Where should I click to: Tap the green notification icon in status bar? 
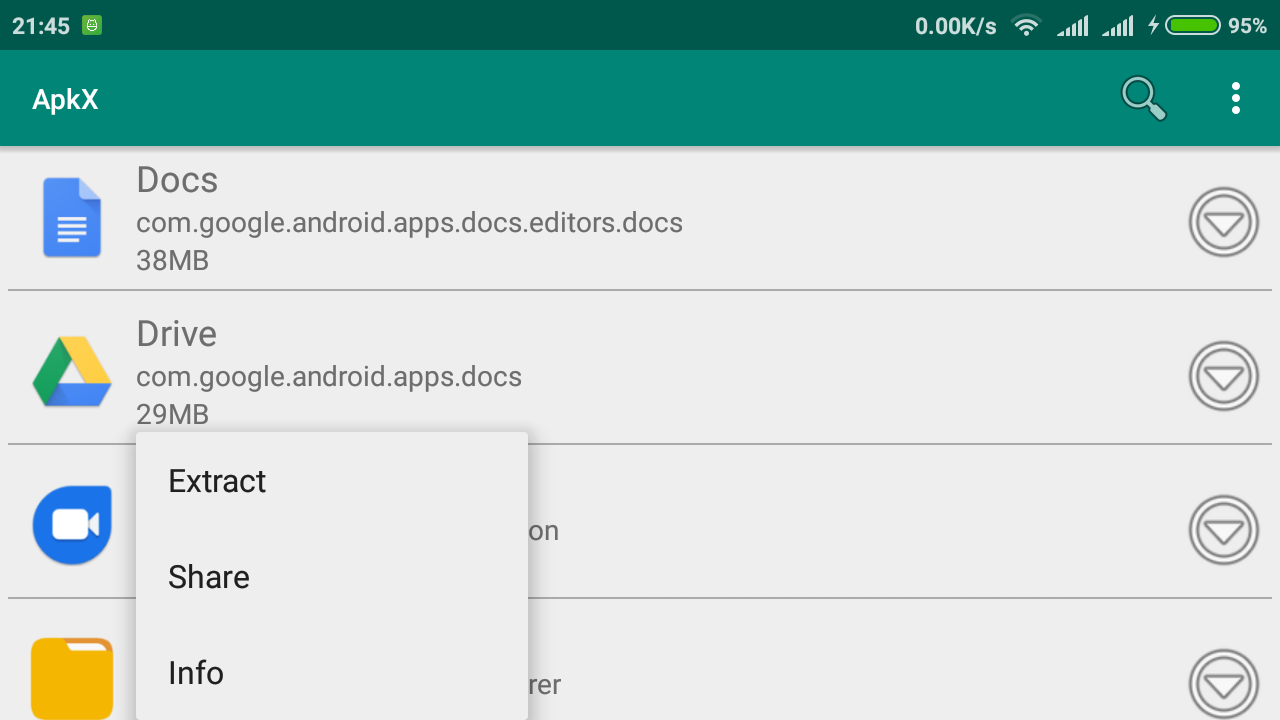pyautogui.click(x=92, y=26)
